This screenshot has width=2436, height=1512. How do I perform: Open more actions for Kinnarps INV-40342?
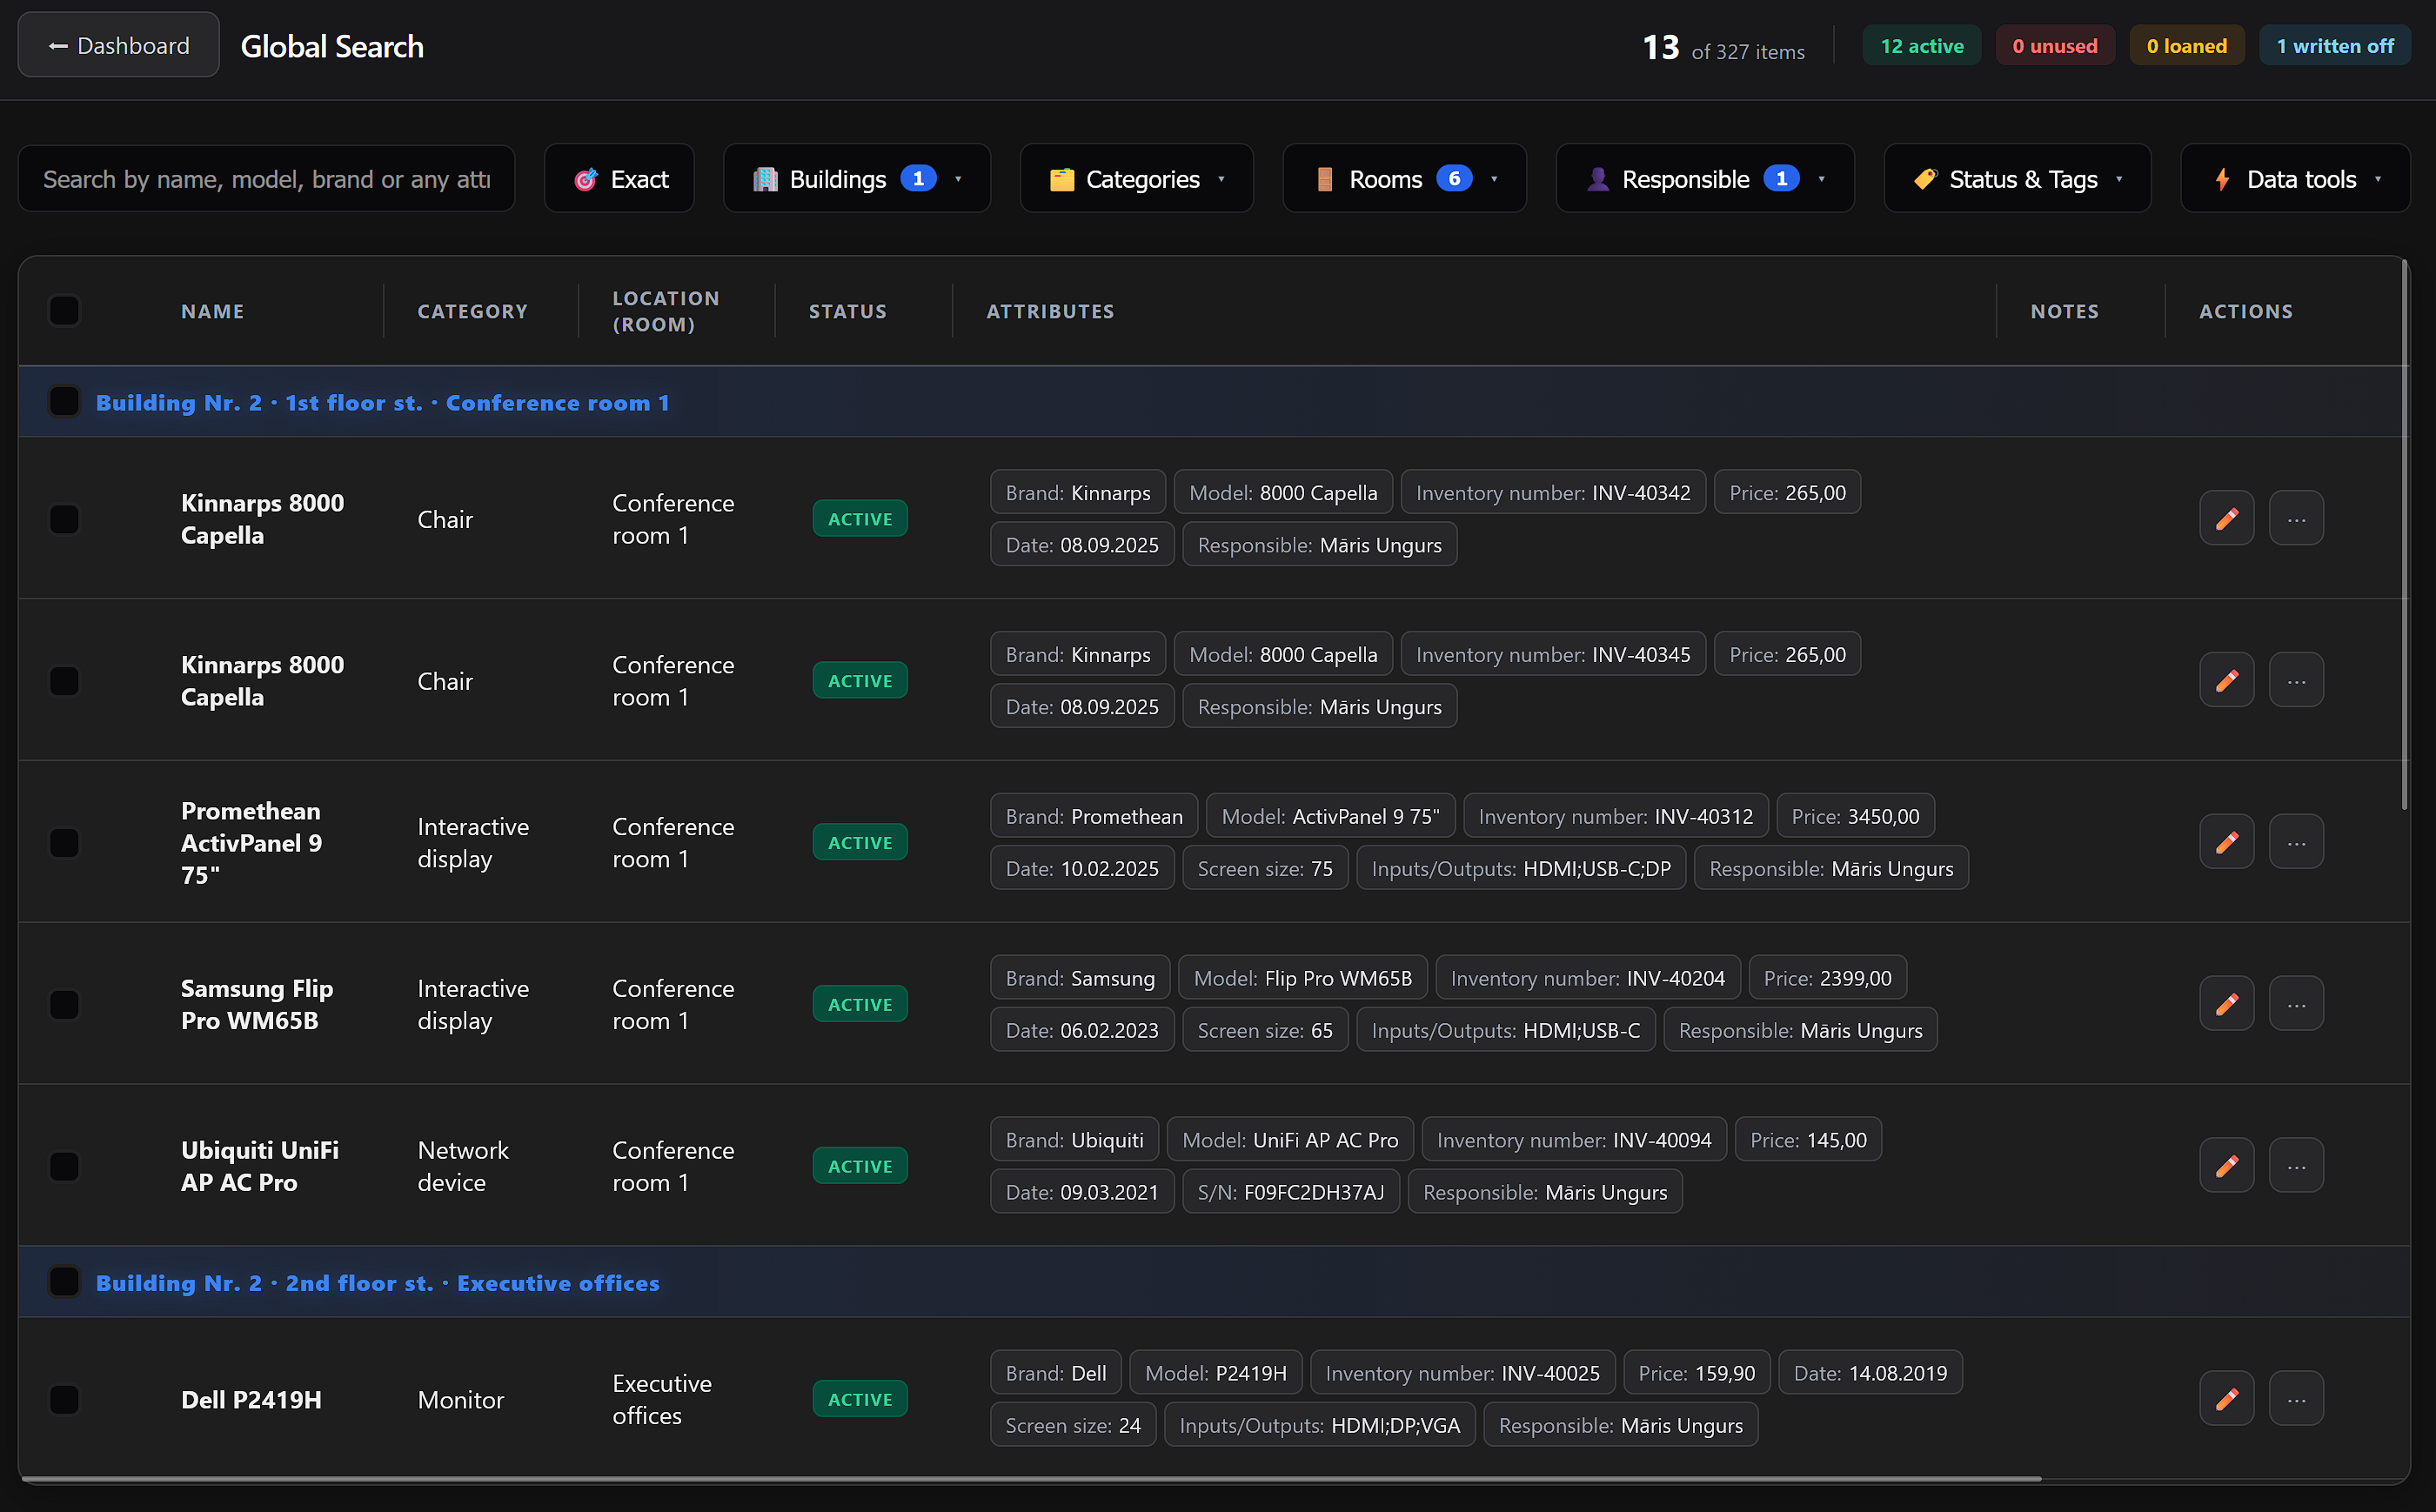pyautogui.click(x=2296, y=519)
